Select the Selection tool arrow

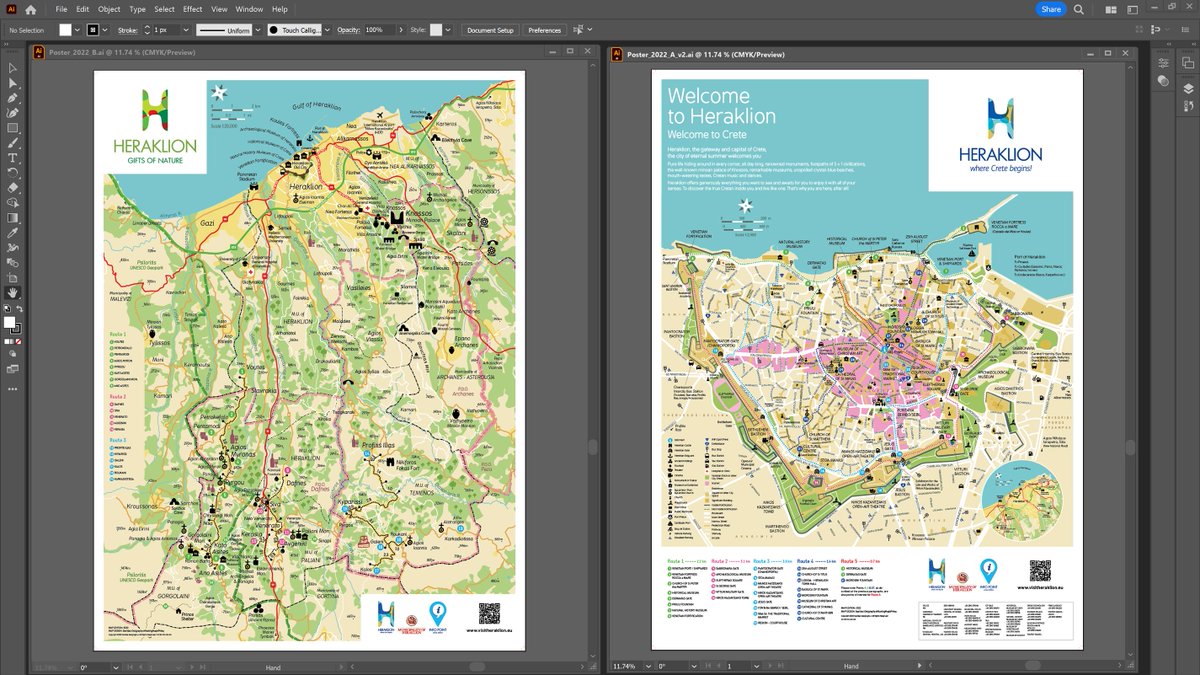[13, 68]
